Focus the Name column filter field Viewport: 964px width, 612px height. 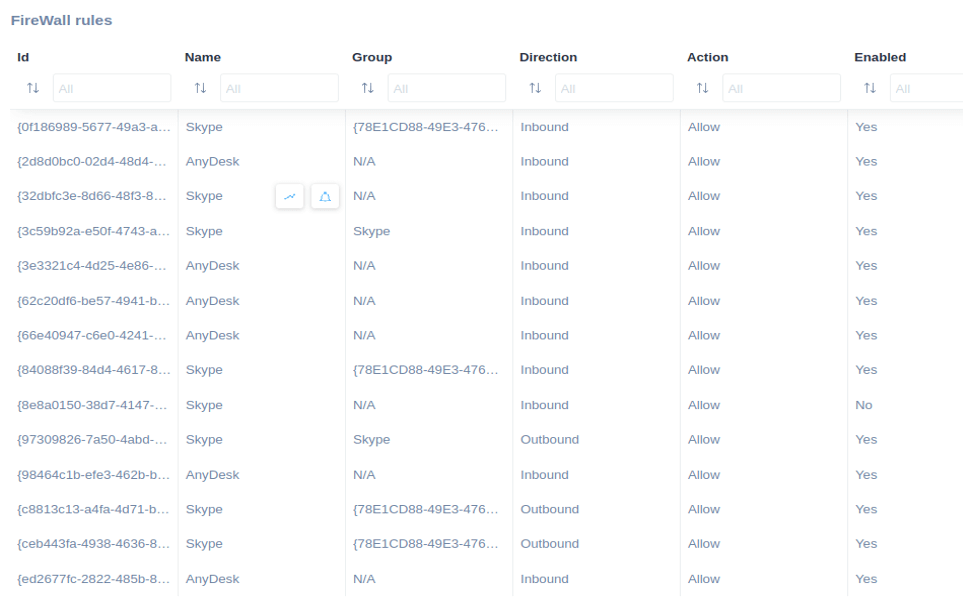tap(279, 88)
